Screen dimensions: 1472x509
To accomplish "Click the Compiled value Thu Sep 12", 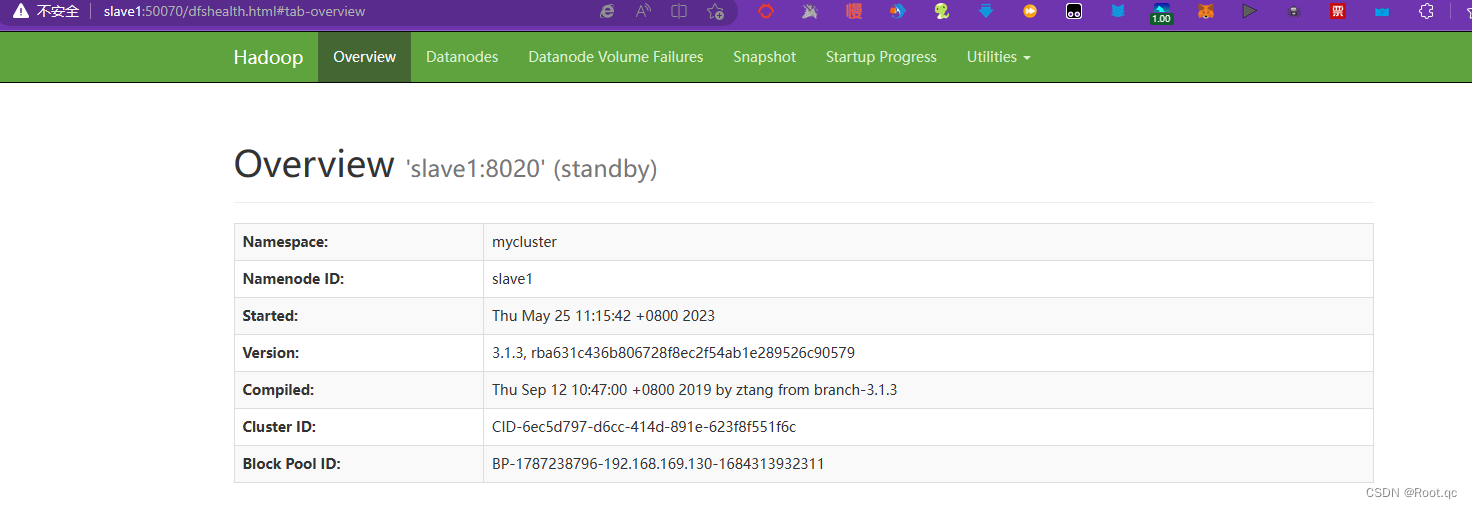I will click(694, 390).
